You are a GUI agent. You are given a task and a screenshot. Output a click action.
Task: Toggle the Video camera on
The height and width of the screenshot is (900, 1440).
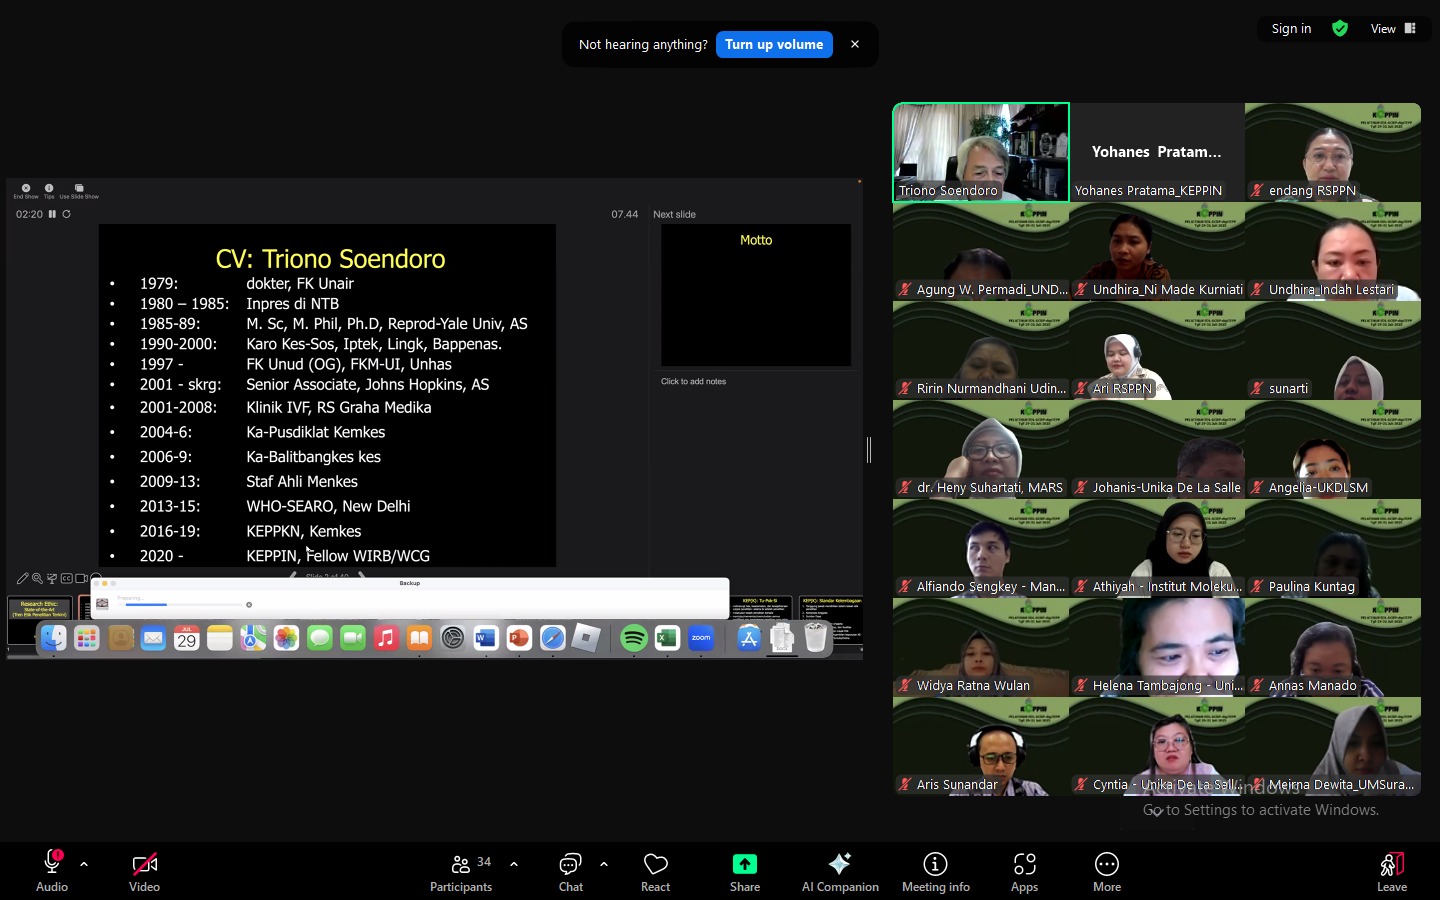(x=144, y=871)
